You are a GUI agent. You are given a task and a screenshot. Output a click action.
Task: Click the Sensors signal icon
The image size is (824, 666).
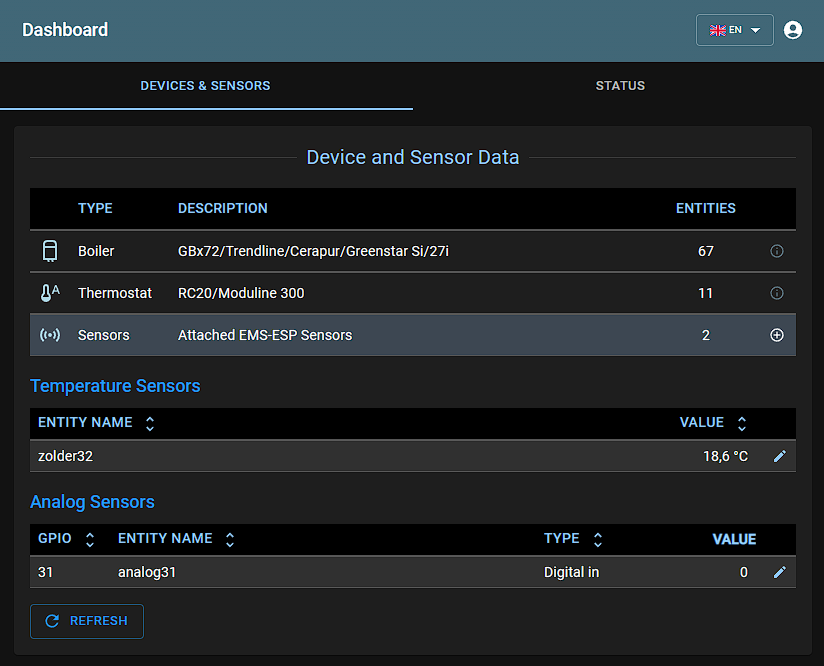50,335
